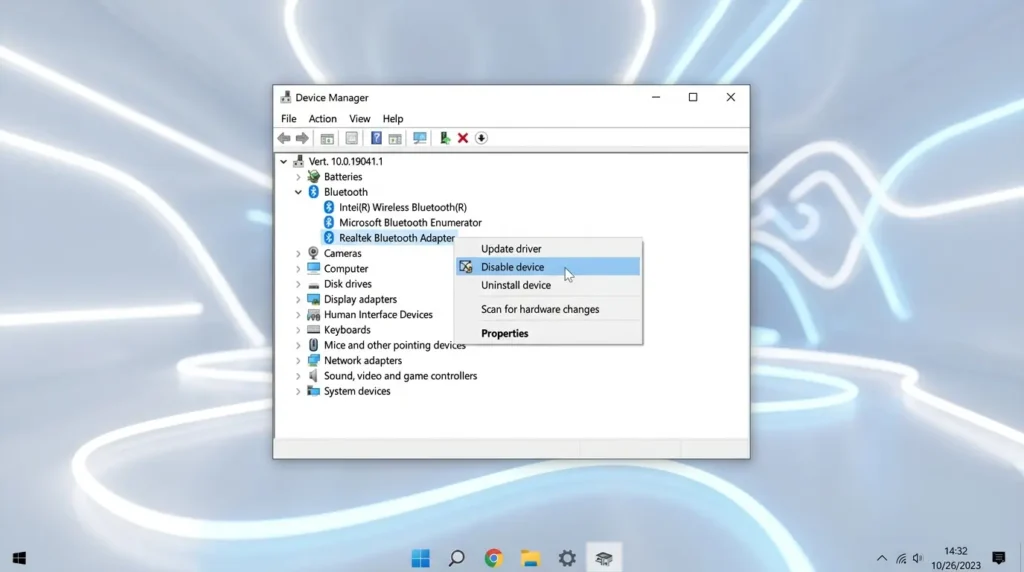The height and width of the screenshot is (572, 1024).
Task: Select Microsoft Bluetooth Enumerator device
Action: (410, 223)
